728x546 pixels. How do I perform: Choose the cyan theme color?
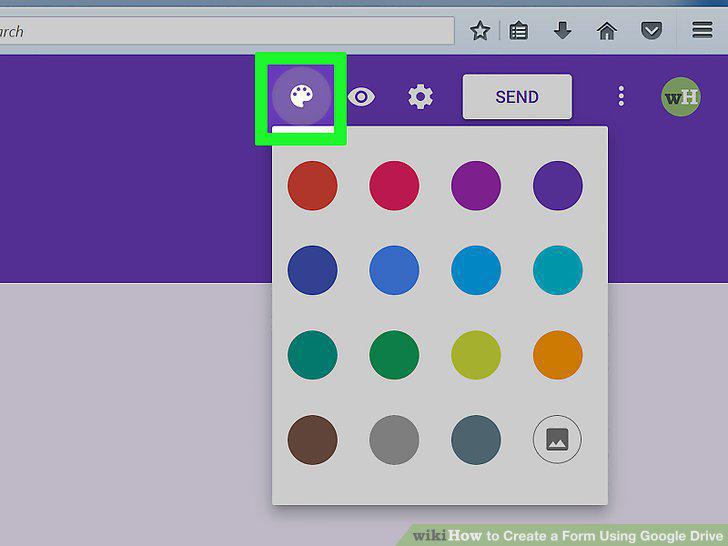(558, 270)
